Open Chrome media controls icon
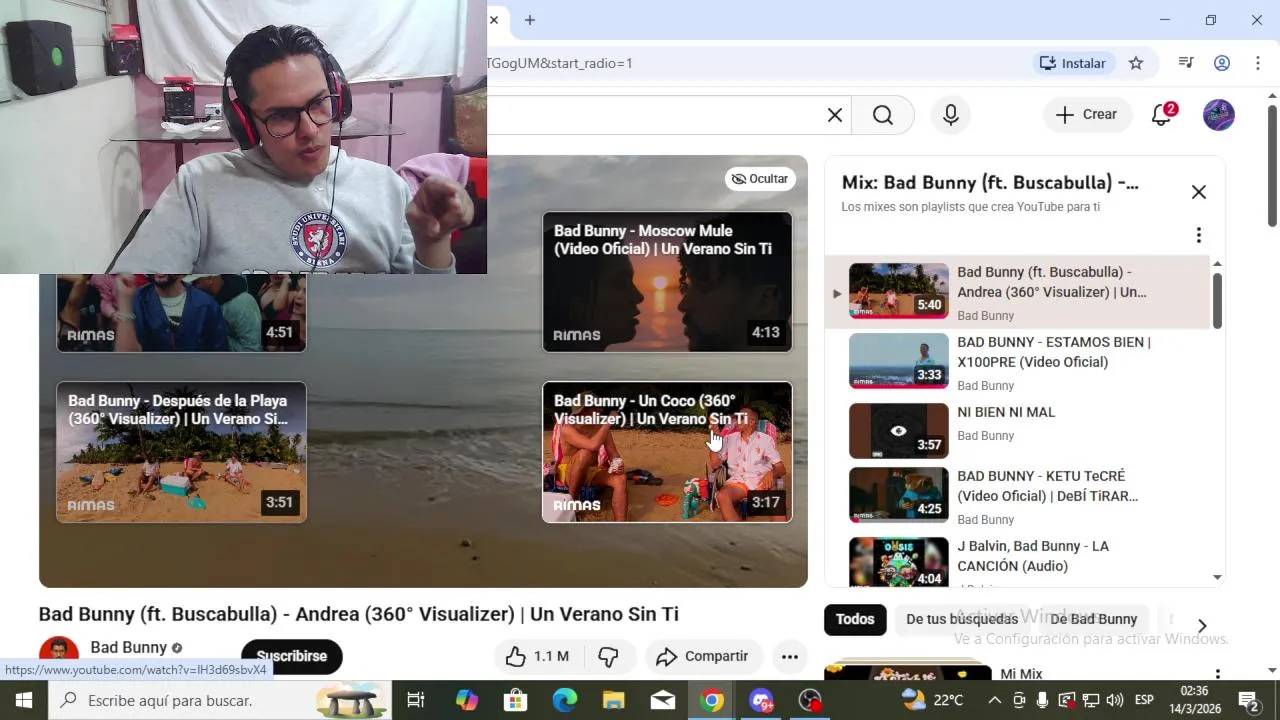The image size is (1280, 720). point(1186,63)
